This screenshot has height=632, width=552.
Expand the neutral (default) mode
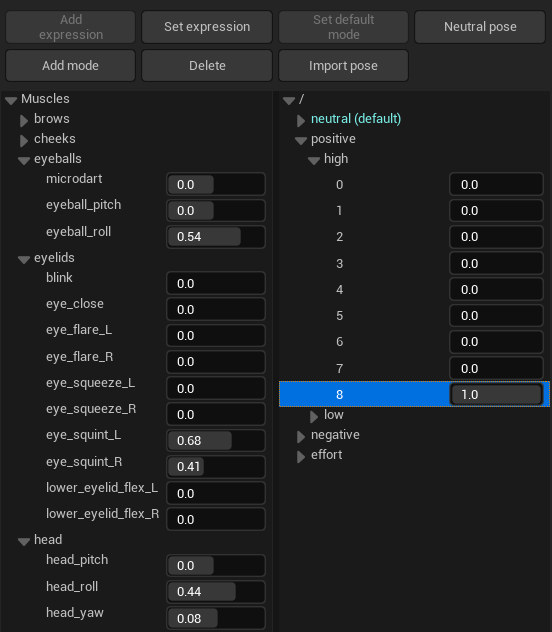coord(301,120)
